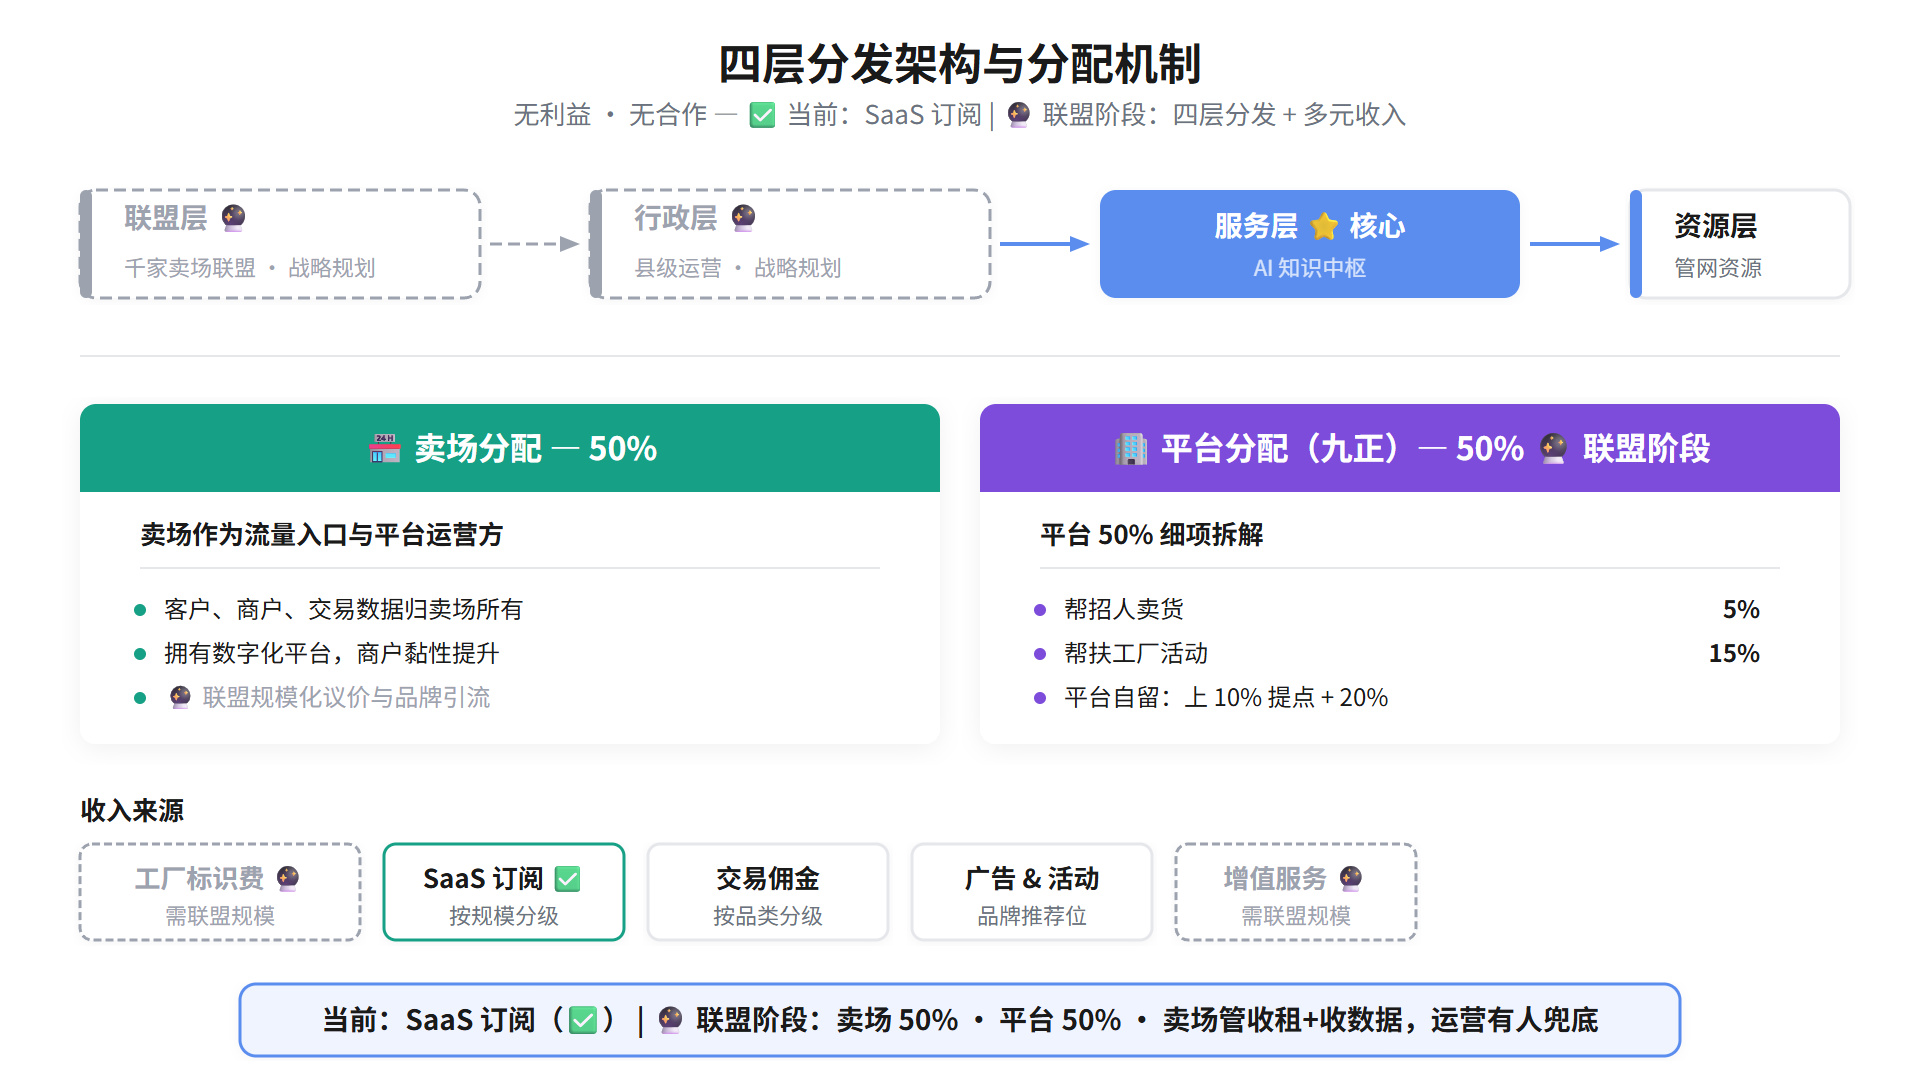Image resolution: width=1920 pixels, height=1090 pixels.
Task: Click the 收入来源 section heading
Action: [x=132, y=810]
